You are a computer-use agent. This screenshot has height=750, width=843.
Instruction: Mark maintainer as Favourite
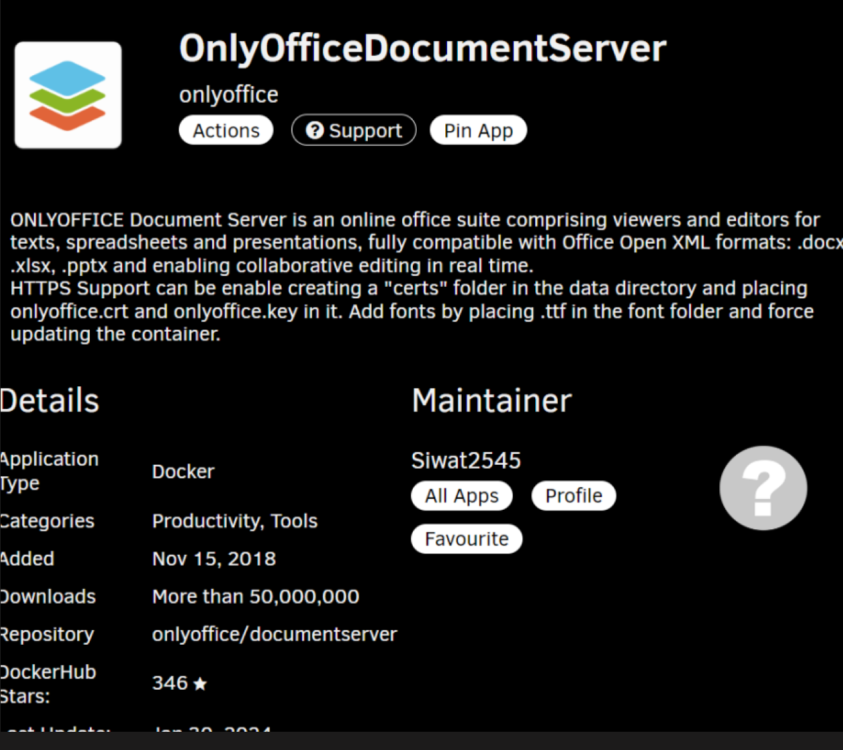click(x=467, y=539)
